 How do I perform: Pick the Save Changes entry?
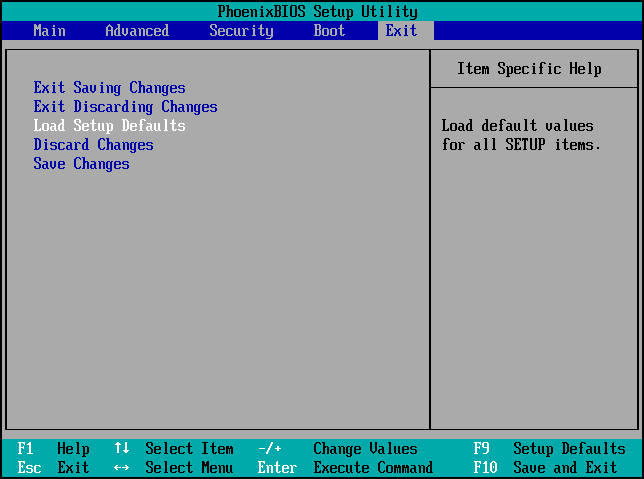click(x=81, y=164)
